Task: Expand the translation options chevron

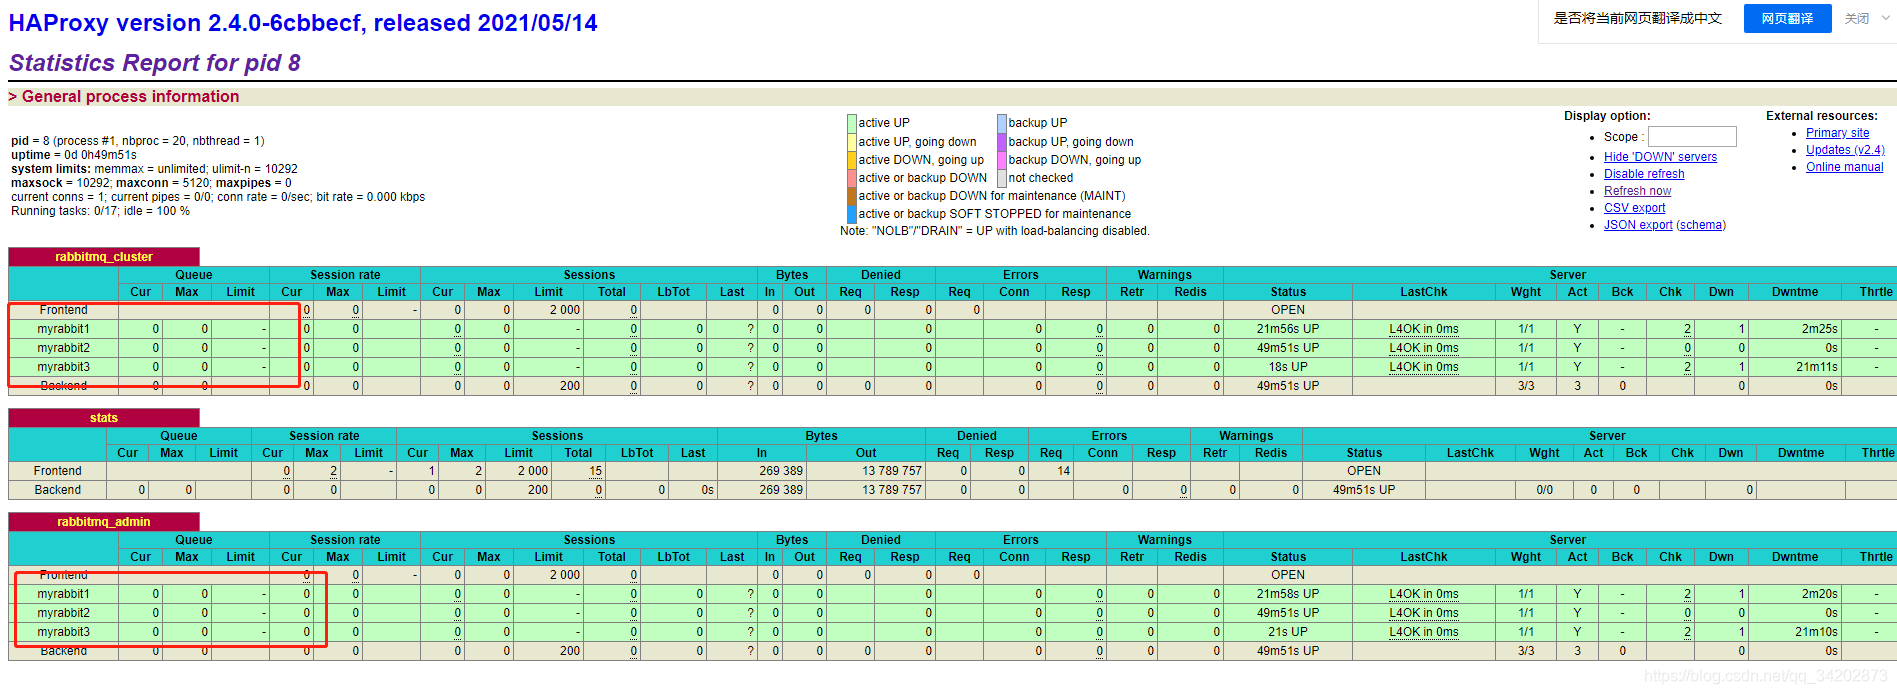Action: point(1886,18)
